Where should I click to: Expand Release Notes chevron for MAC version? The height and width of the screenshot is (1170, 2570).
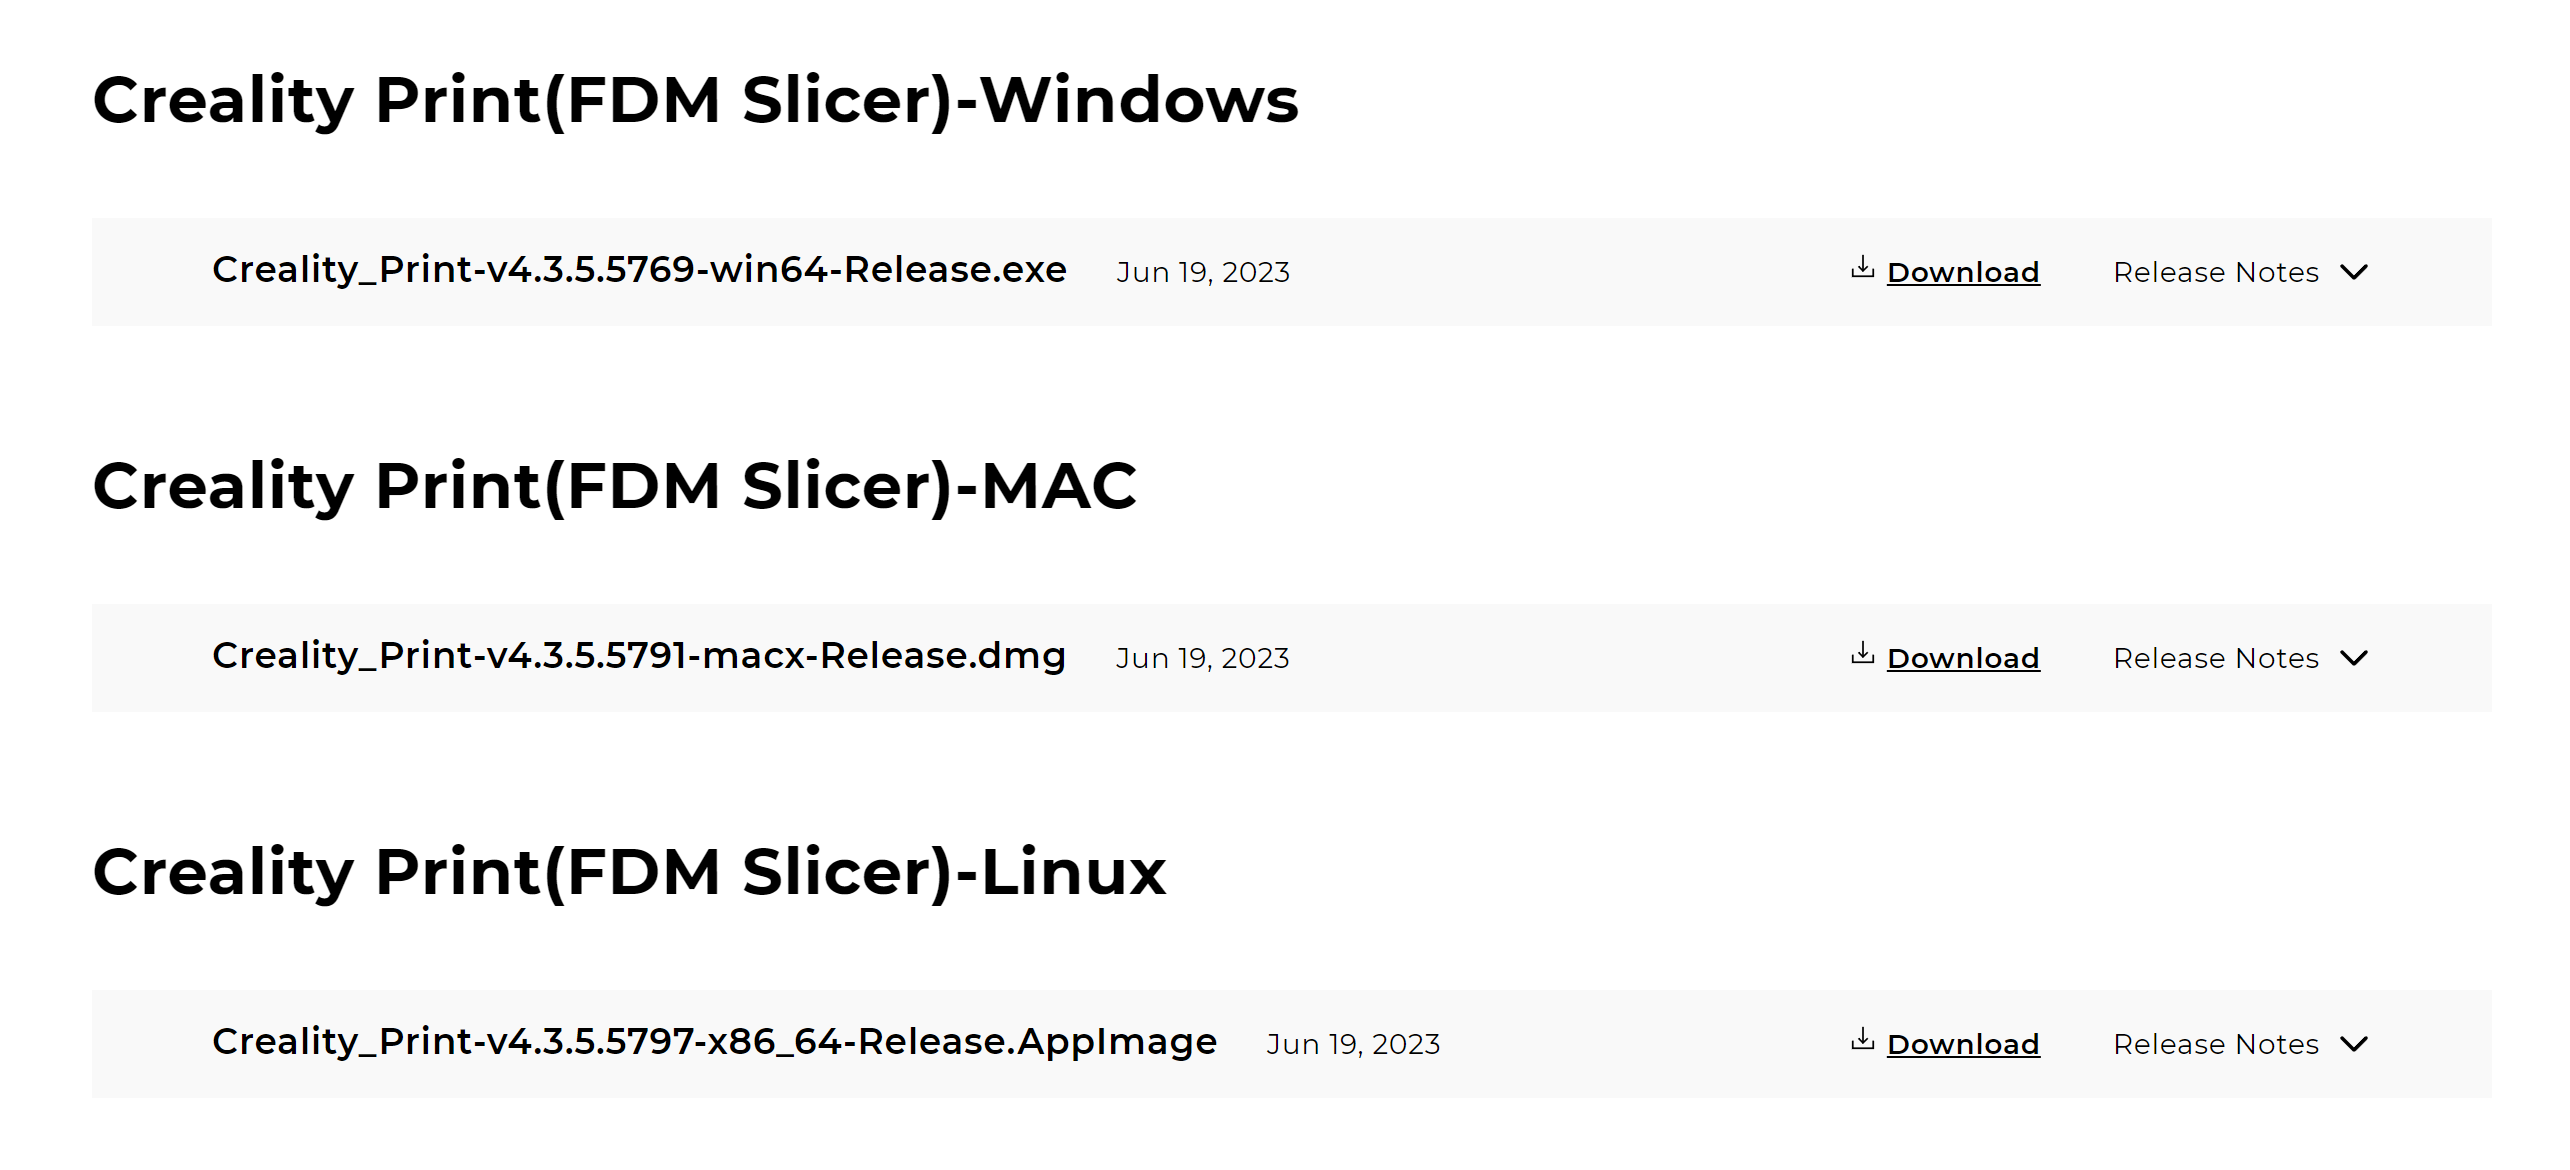[2354, 658]
